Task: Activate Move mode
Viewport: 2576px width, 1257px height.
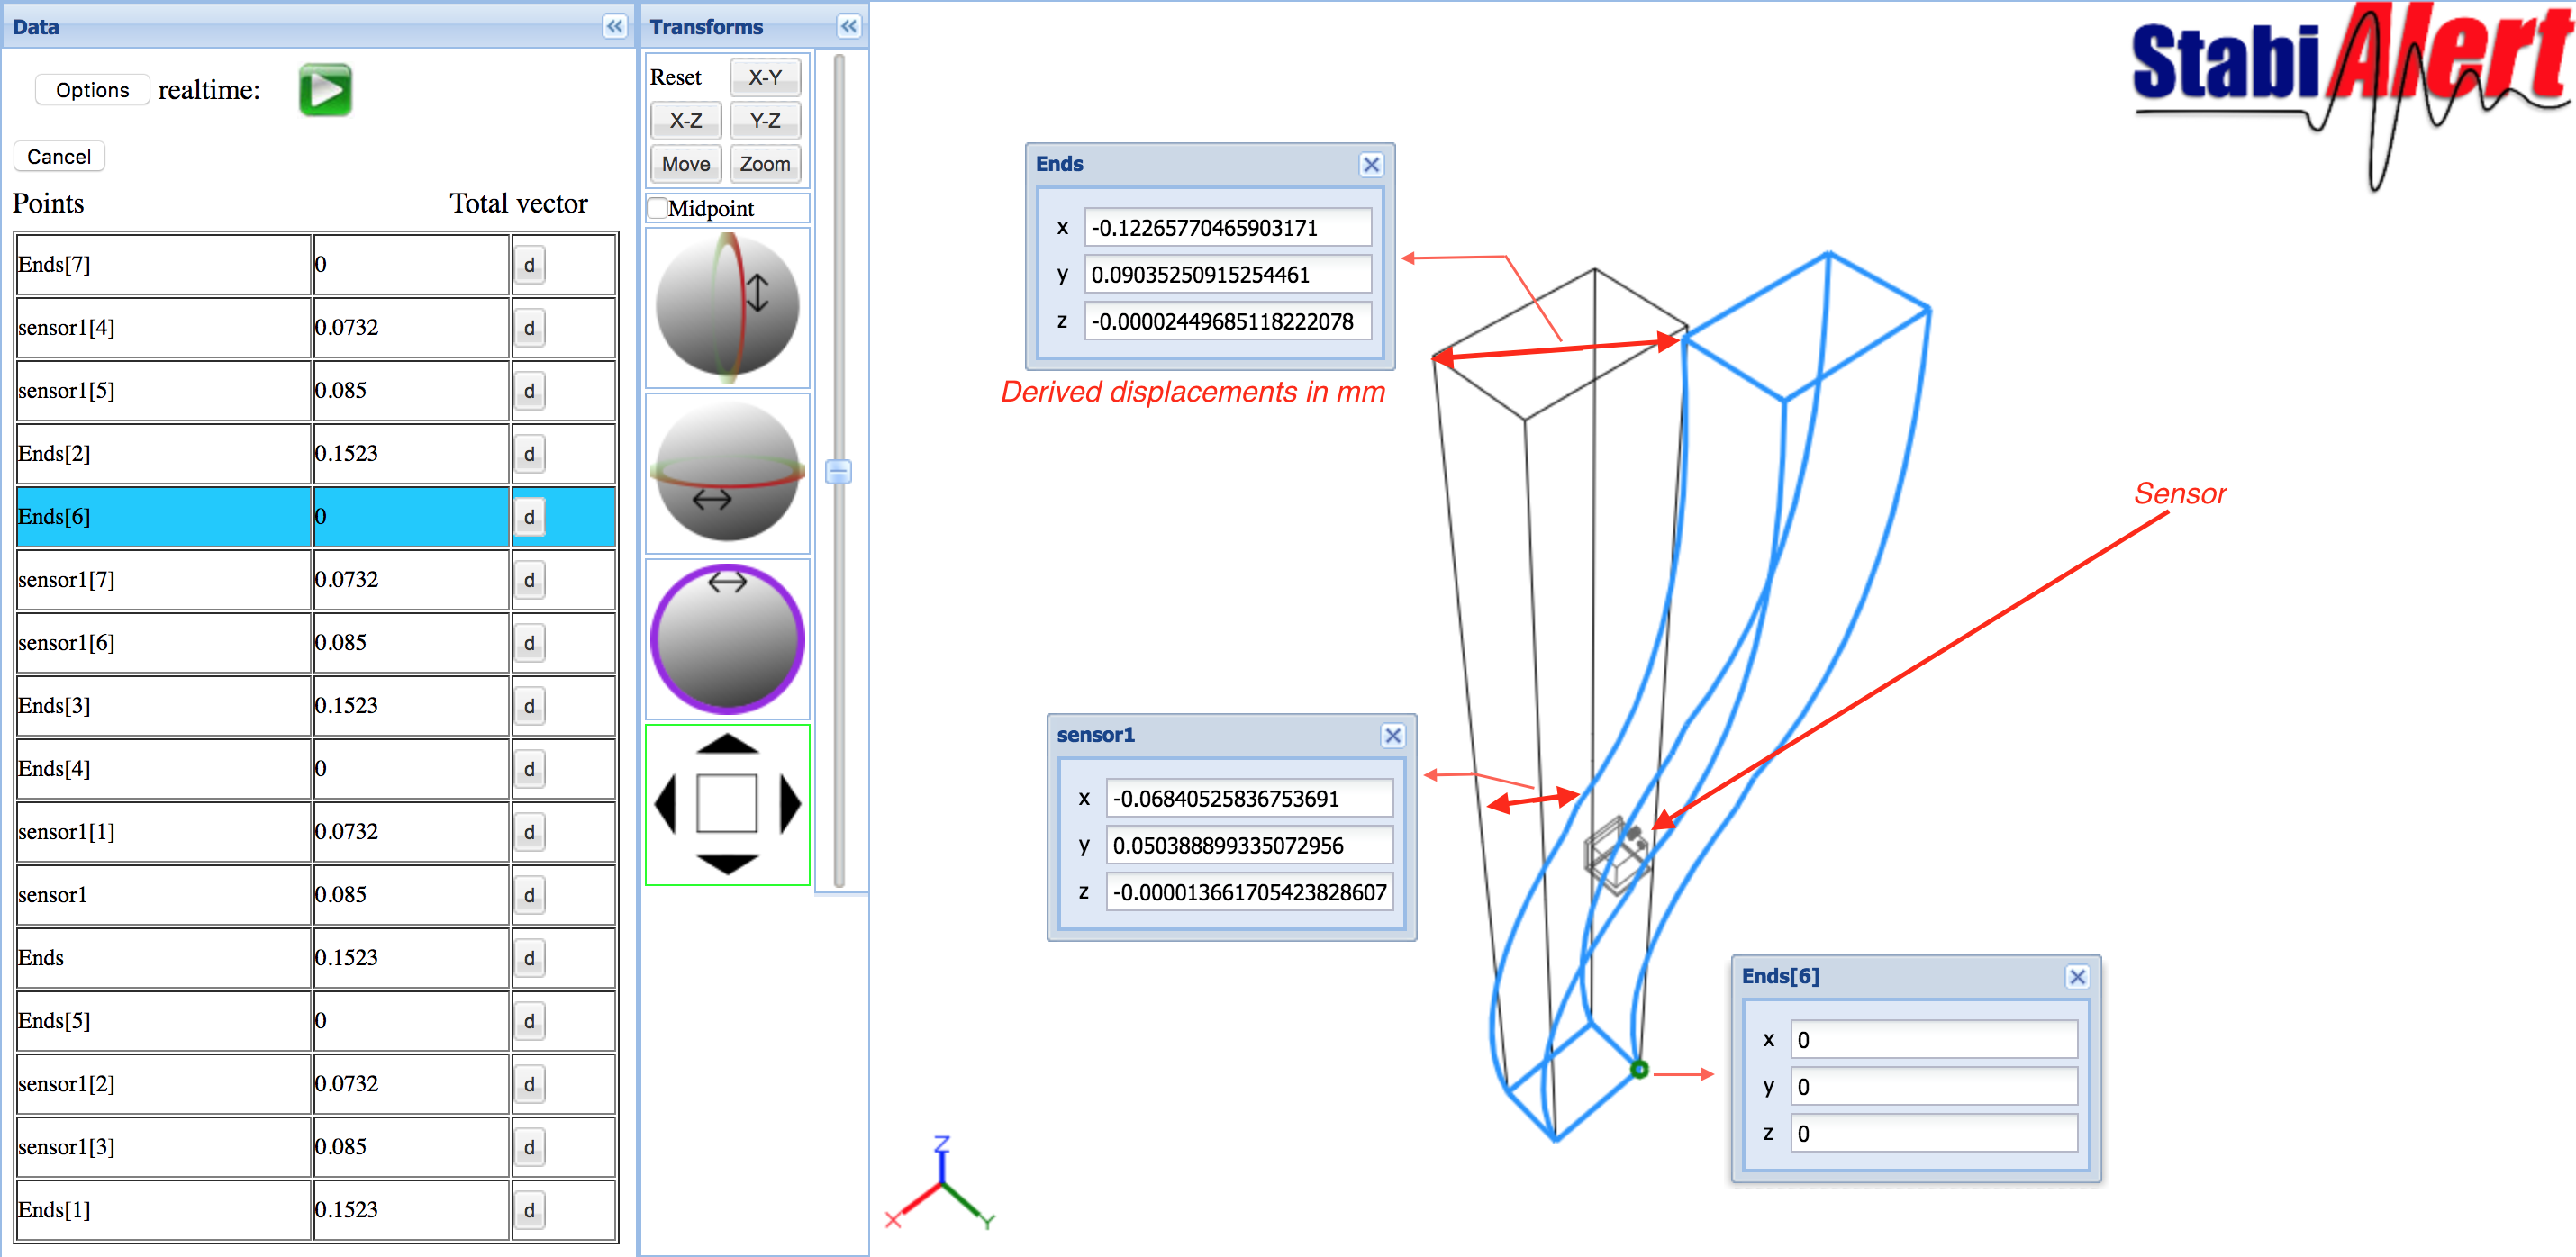Action: (686, 164)
